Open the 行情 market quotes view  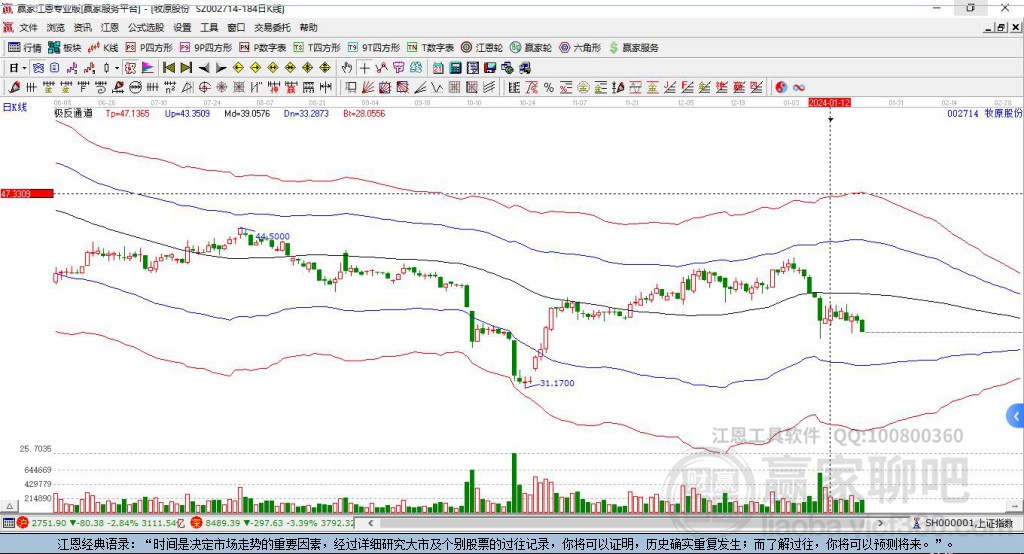[24, 48]
